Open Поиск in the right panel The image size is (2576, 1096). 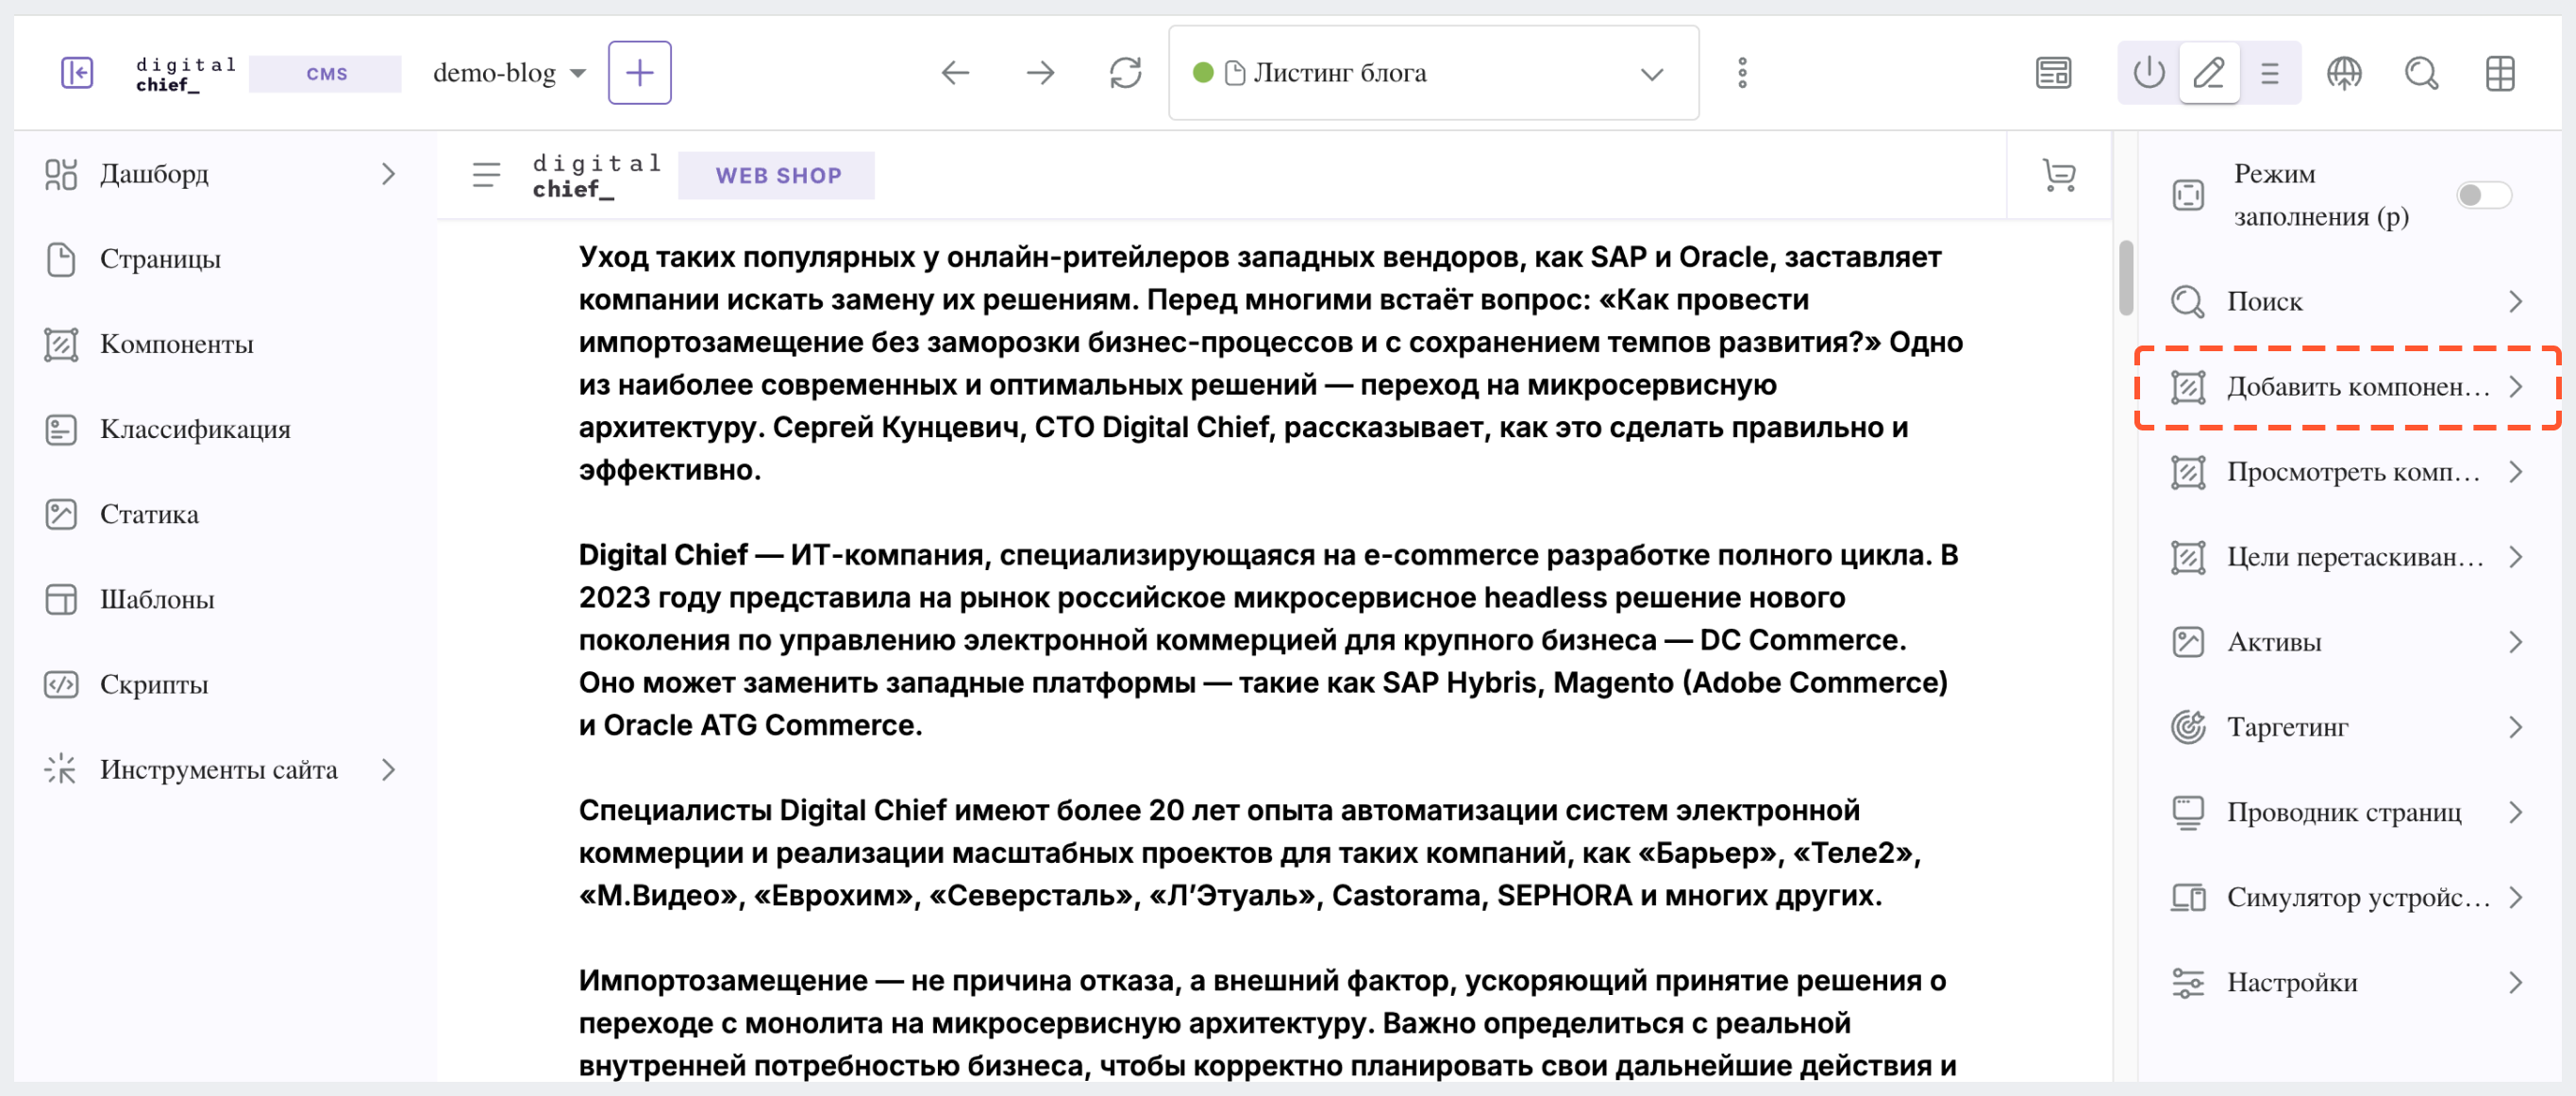click(2347, 301)
